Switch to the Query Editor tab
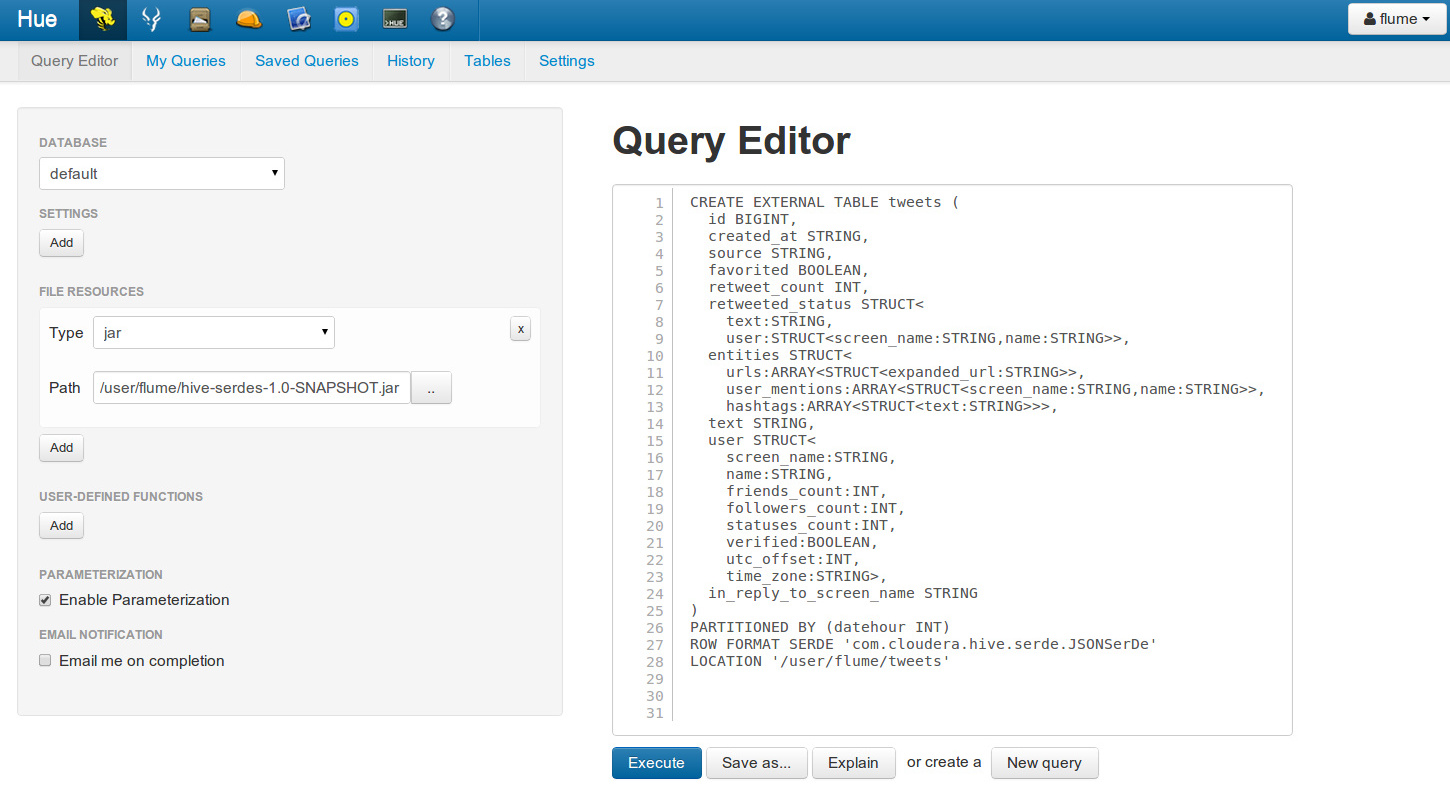 pos(74,61)
